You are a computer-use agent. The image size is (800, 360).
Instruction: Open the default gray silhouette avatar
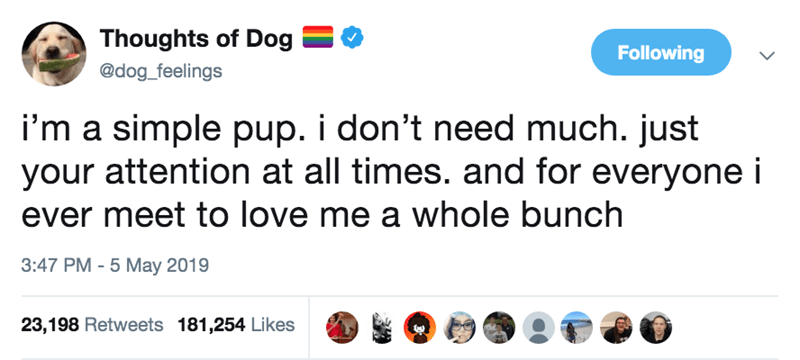pyautogui.click(x=538, y=327)
